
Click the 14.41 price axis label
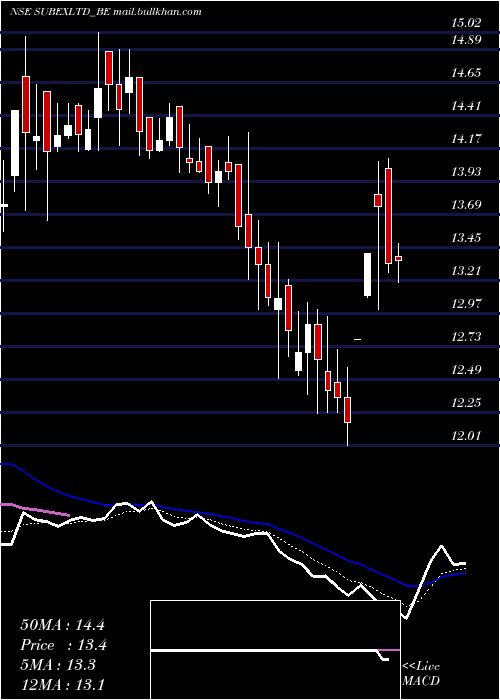click(466, 106)
